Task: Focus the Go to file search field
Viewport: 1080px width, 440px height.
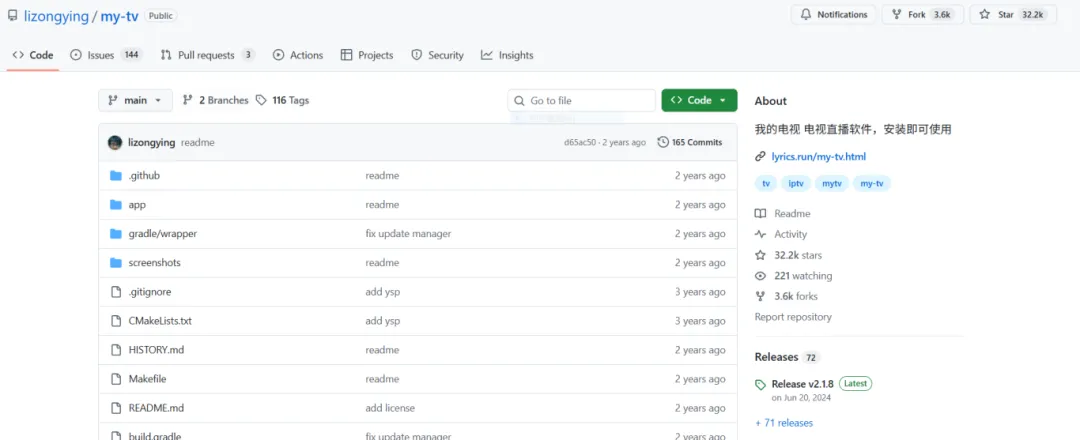Action: (581, 101)
